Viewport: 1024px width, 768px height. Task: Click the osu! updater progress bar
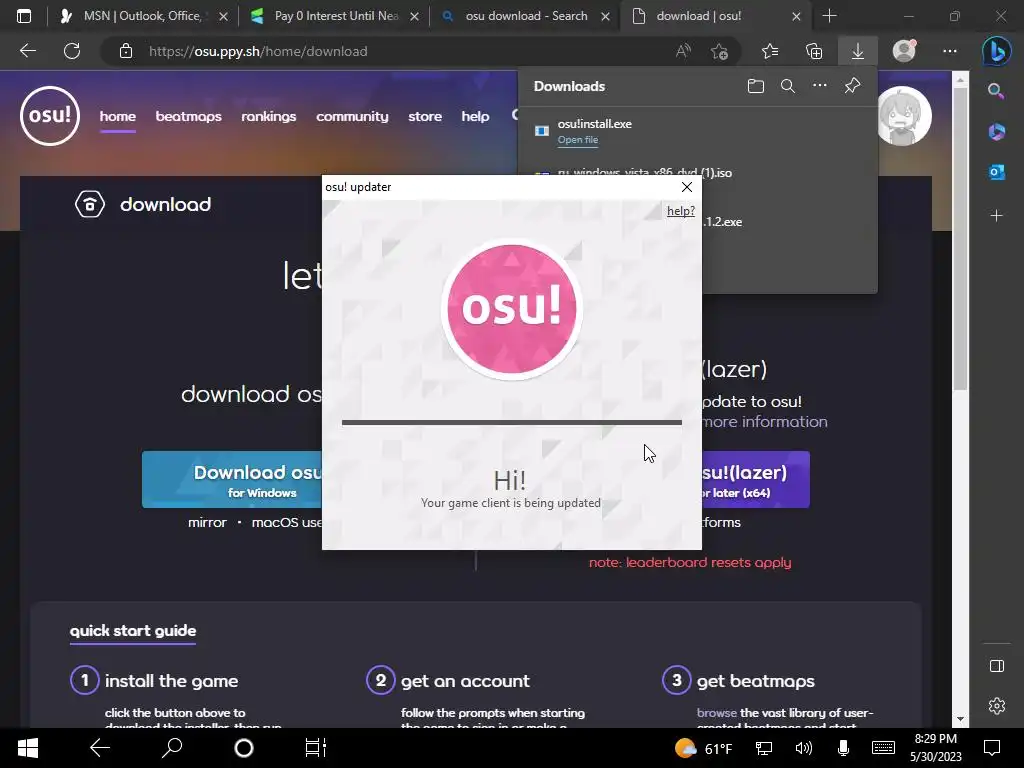[511, 423]
